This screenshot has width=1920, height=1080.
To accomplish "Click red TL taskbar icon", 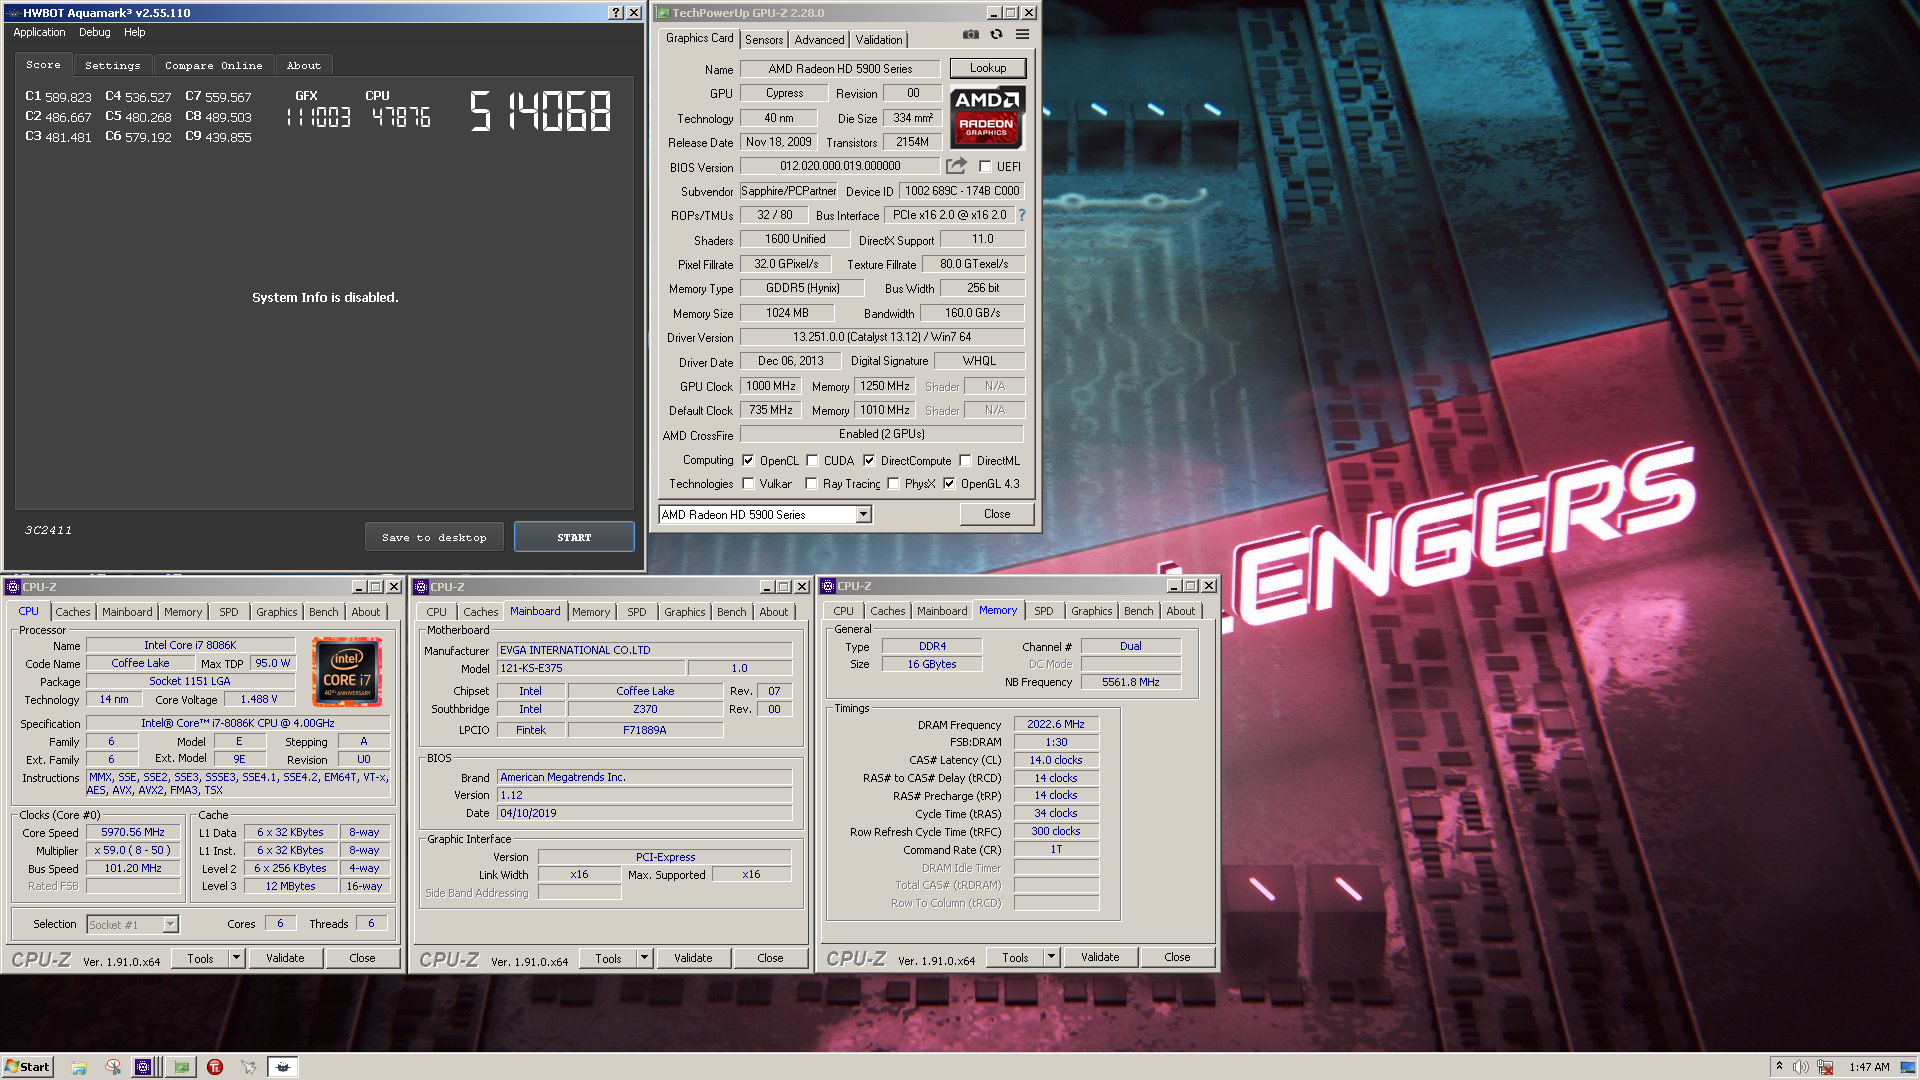I will coord(215,1067).
